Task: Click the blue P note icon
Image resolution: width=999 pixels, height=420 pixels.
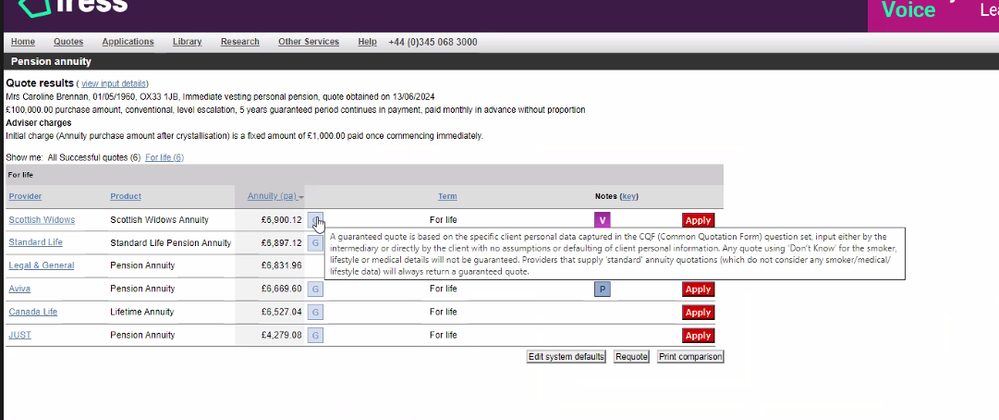Action: pos(602,289)
